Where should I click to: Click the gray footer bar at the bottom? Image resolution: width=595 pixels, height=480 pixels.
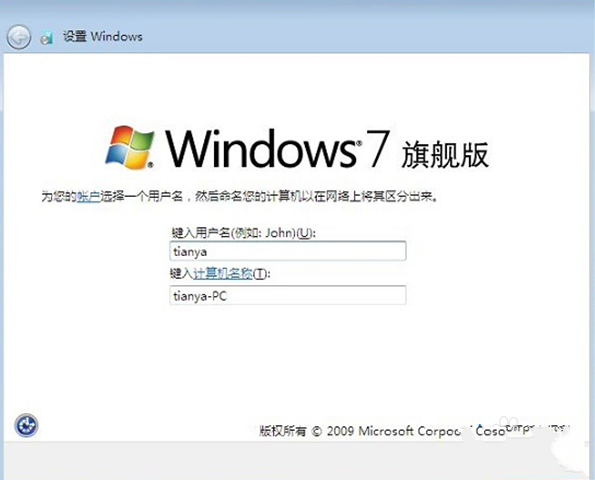coord(298,461)
